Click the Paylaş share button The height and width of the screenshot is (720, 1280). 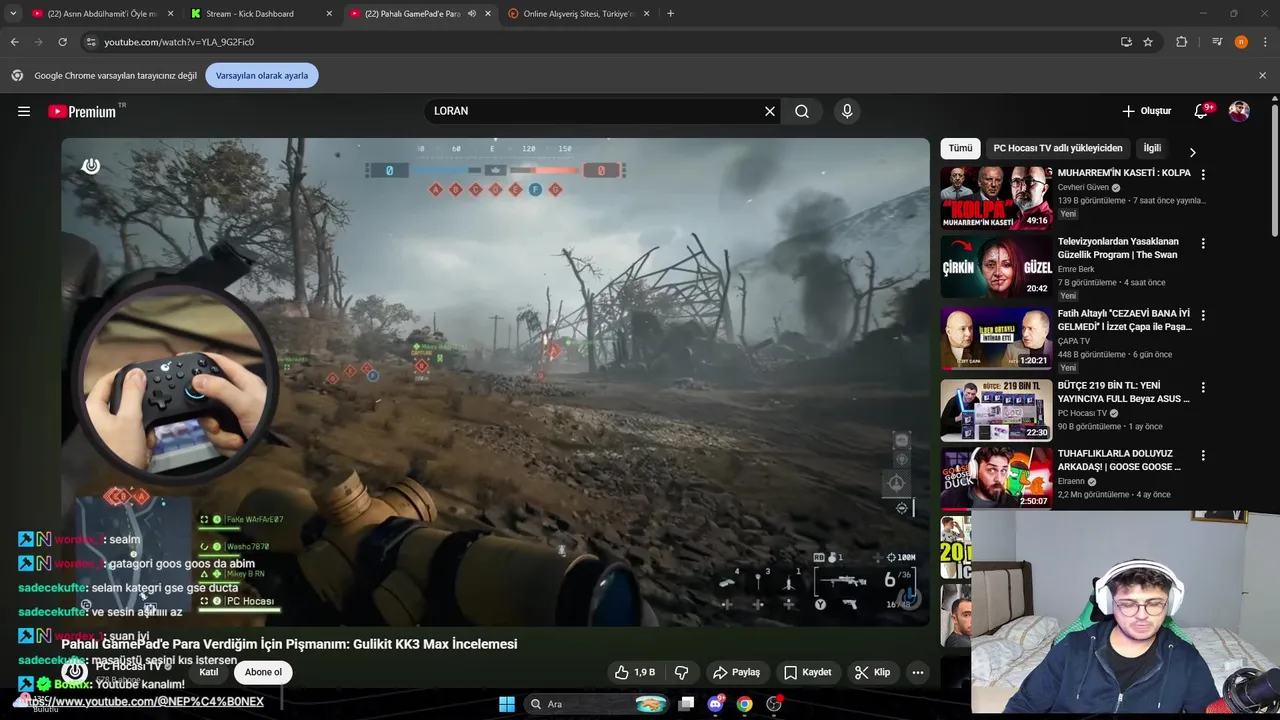[736, 672]
